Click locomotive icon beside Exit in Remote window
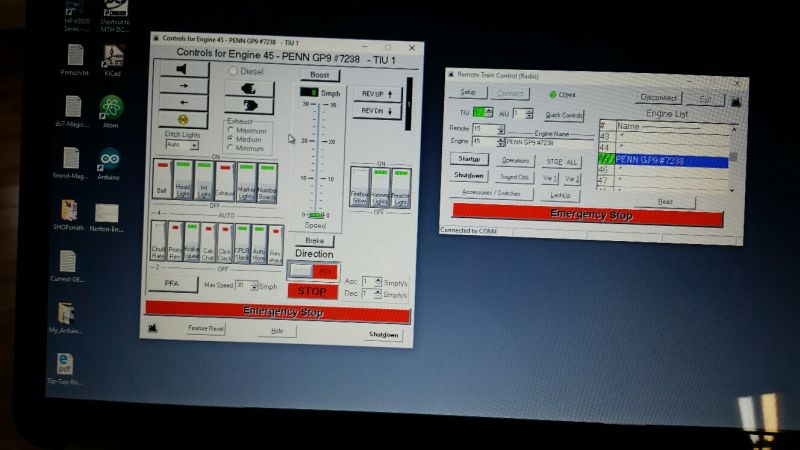Image resolution: width=800 pixels, height=450 pixels. tap(736, 102)
